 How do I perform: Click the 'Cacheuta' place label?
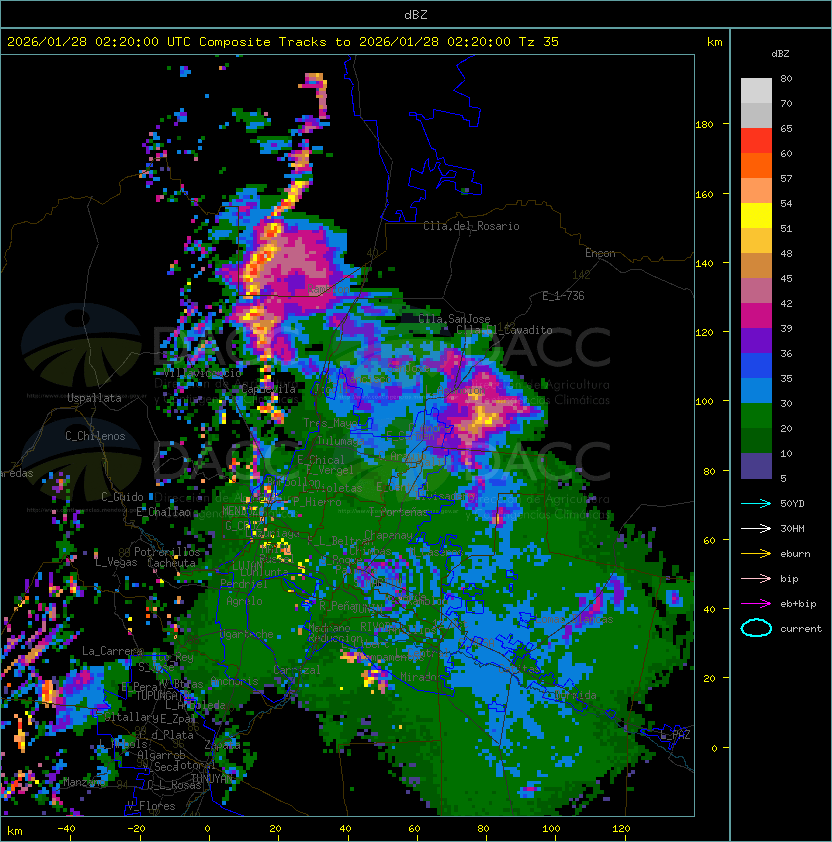[171, 563]
